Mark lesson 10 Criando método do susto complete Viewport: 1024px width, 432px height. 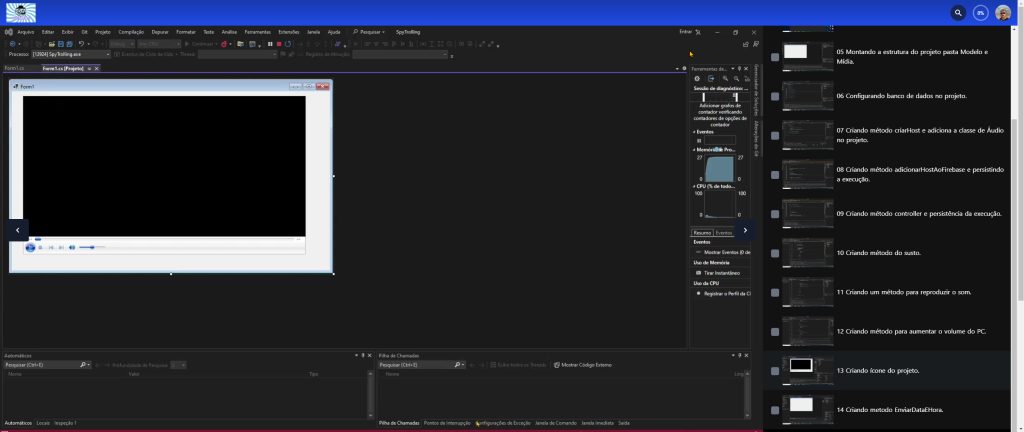tap(775, 253)
